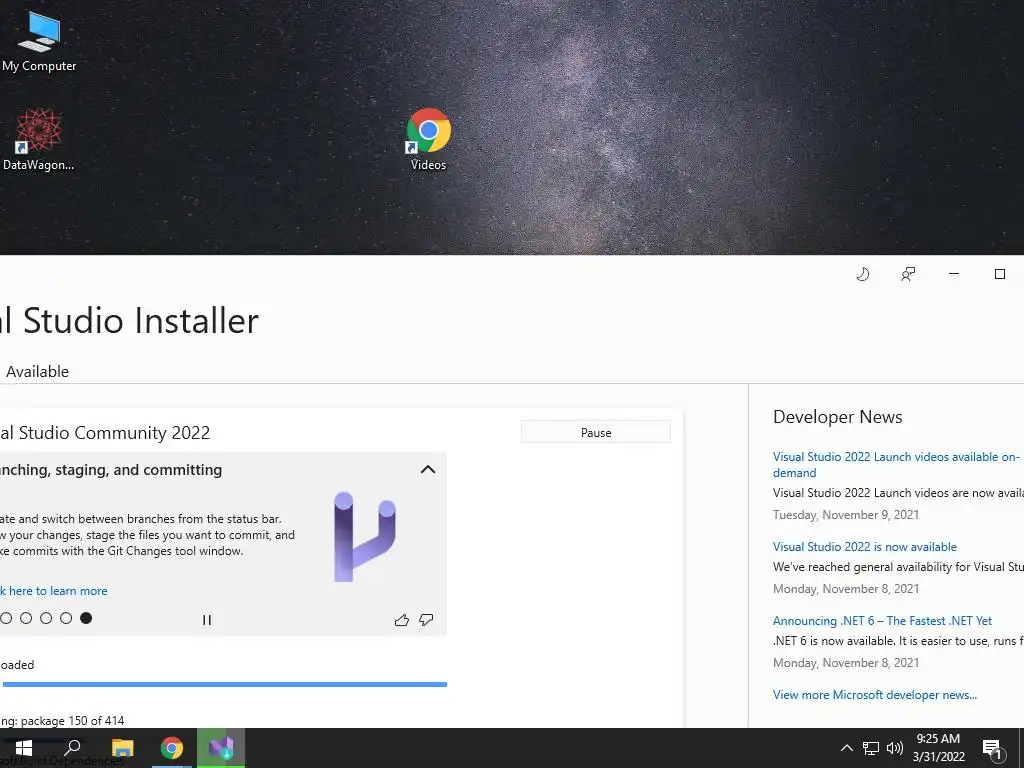This screenshot has height=768, width=1024.
Task: Click the 'Tuesday, November 9, 2021' date
Action: (x=846, y=515)
